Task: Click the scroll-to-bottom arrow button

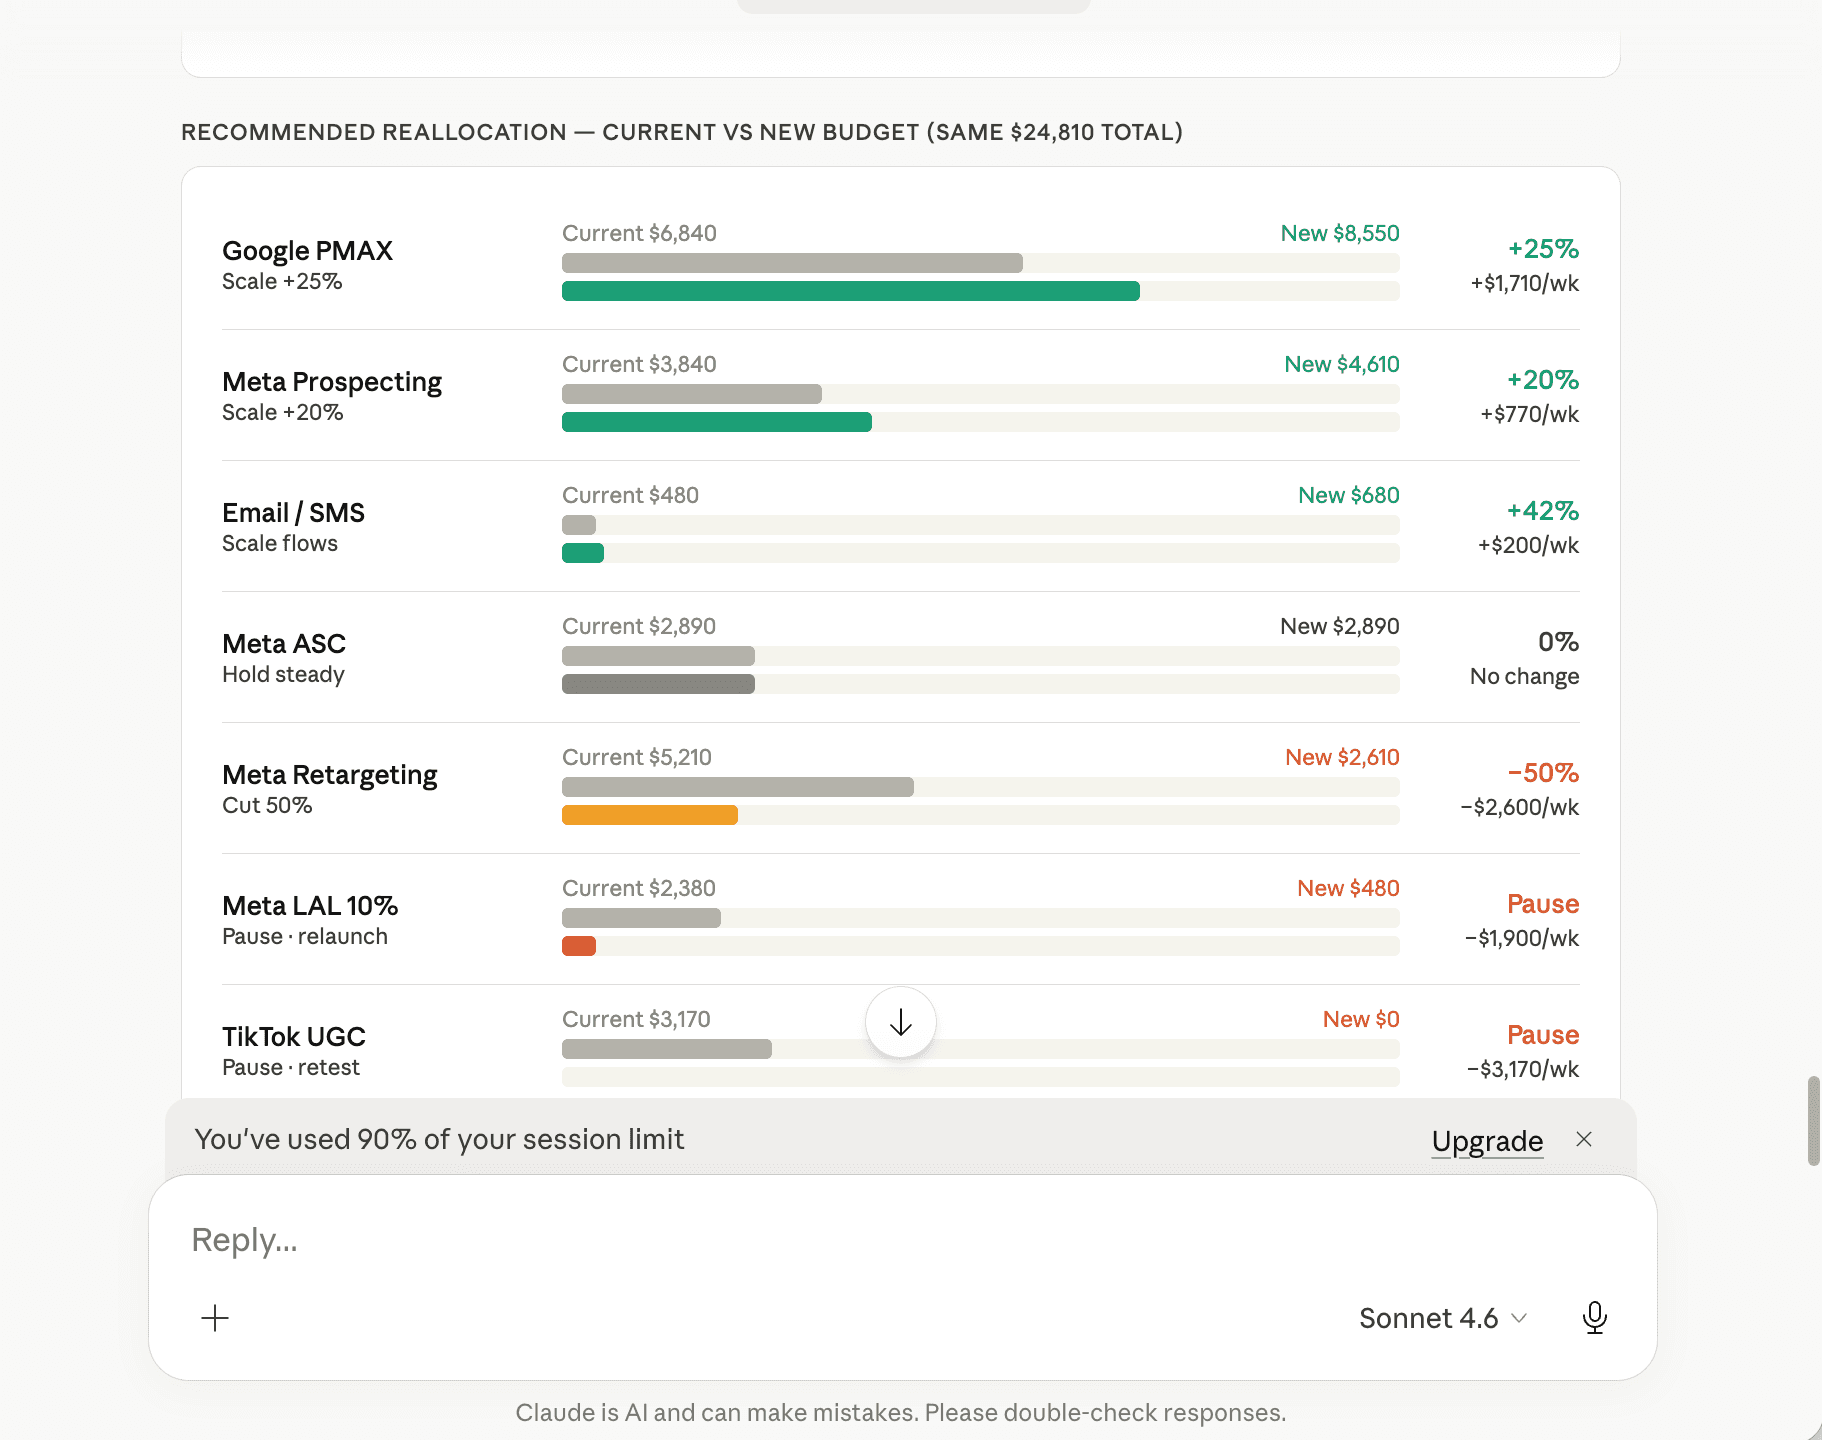Action: click(900, 1022)
